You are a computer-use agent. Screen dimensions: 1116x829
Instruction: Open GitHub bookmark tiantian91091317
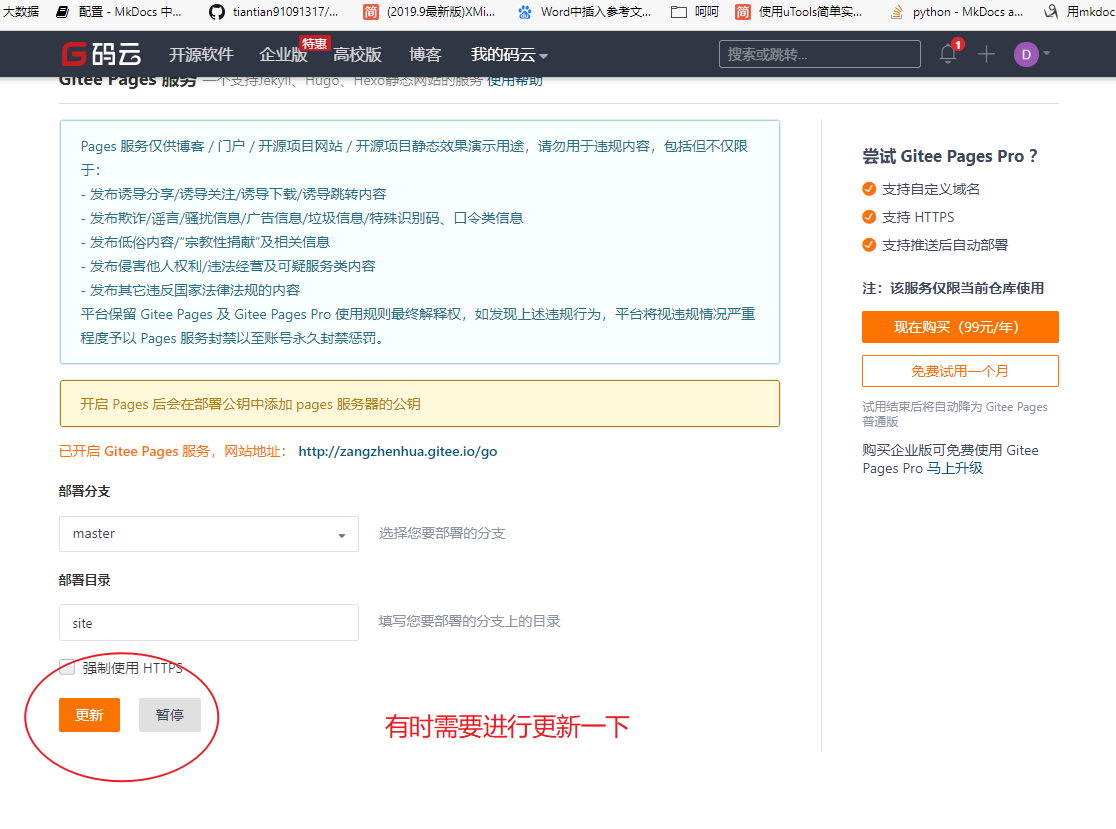click(274, 11)
